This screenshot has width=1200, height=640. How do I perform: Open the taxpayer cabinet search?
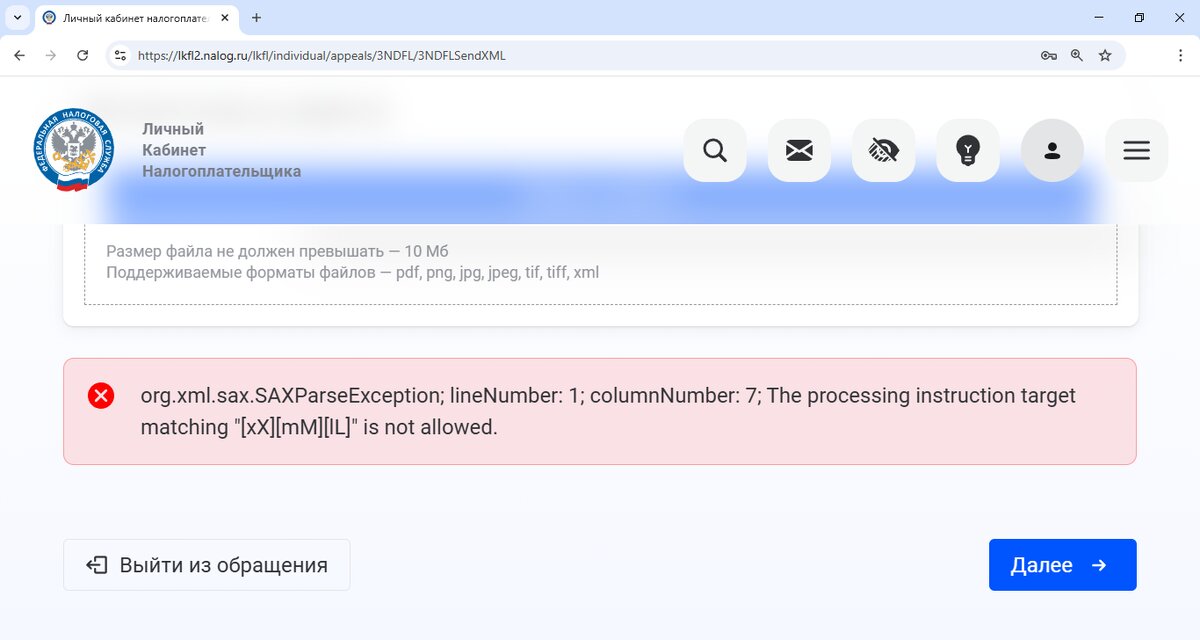pos(714,150)
